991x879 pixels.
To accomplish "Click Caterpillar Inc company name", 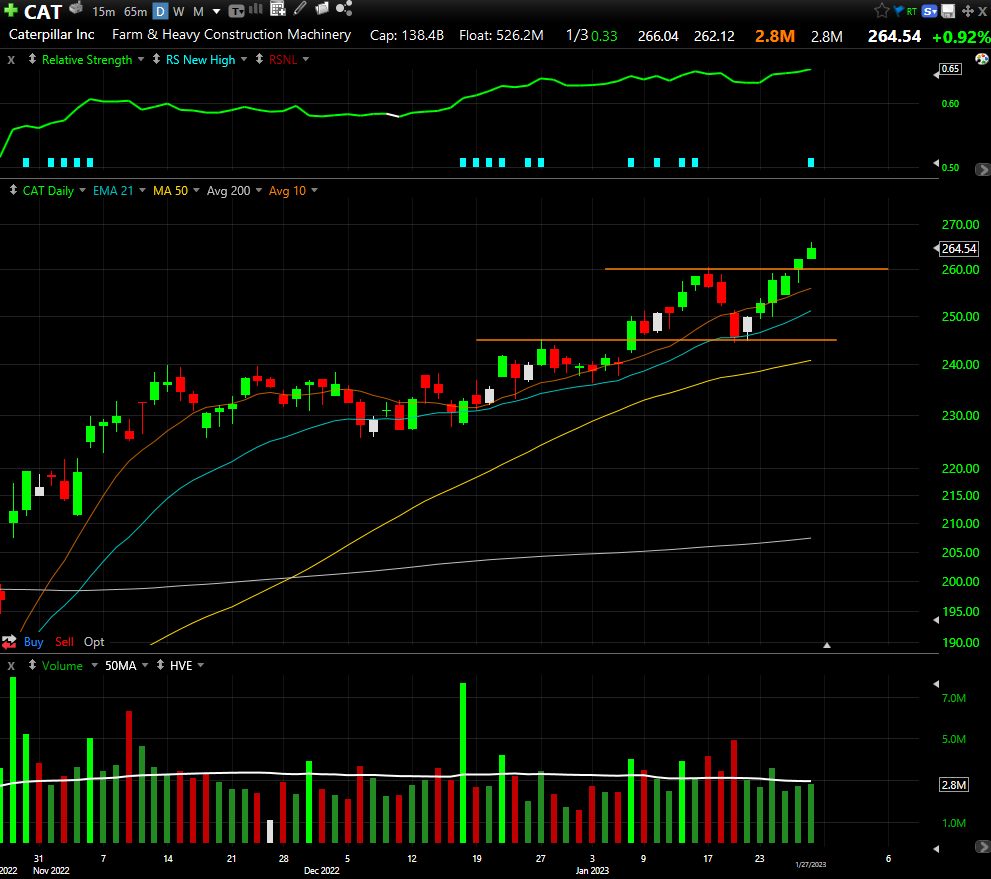I will pos(52,35).
